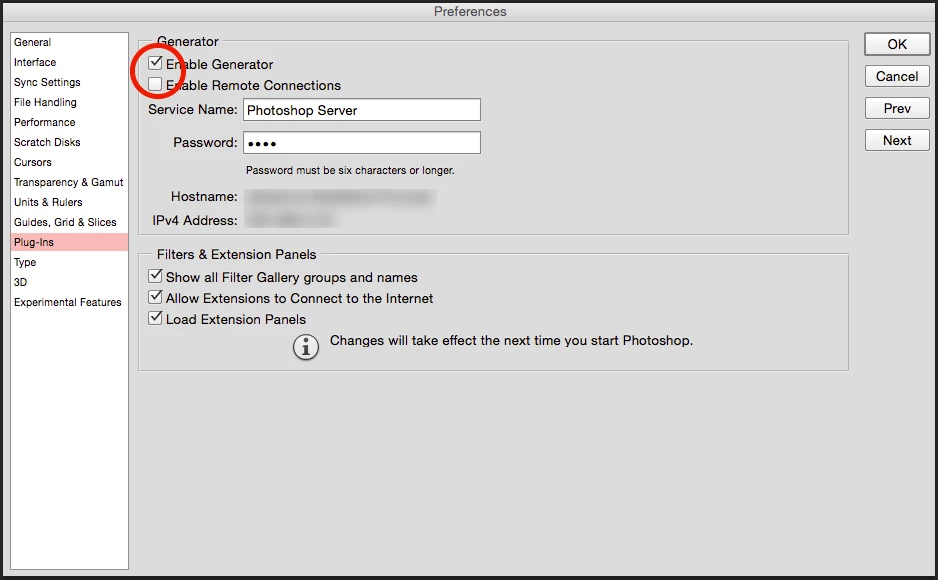The height and width of the screenshot is (580, 938).
Task: Select Transparency & Gamut category
Action: pos(69,182)
